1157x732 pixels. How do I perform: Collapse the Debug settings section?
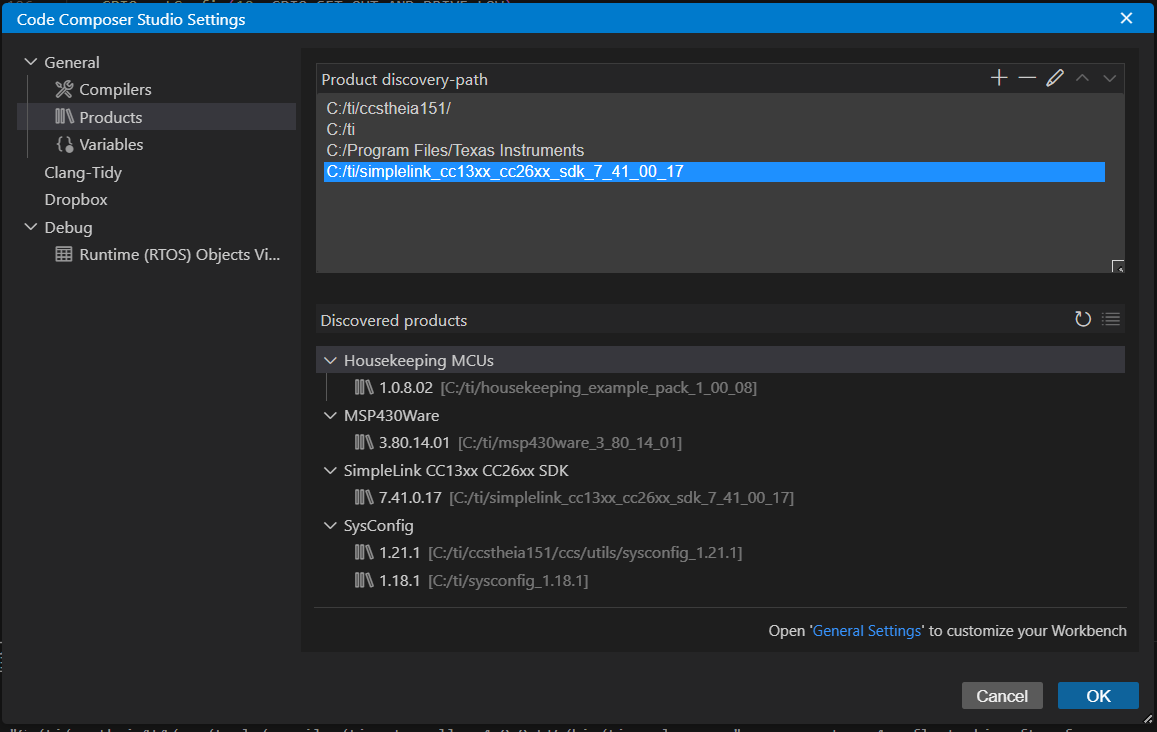pyautogui.click(x=31, y=227)
